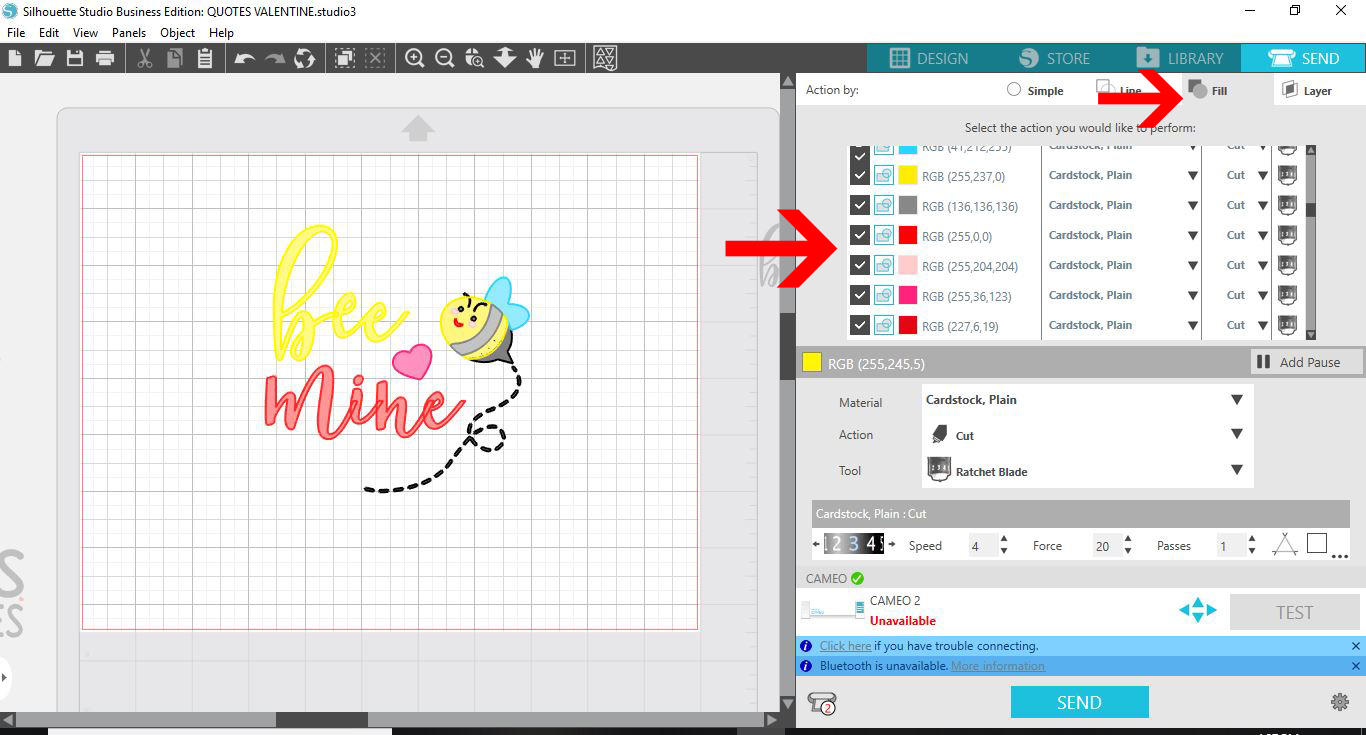This screenshot has width=1366, height=735.
Task: Disable the RGB (255,237,0) fill color row
Action: click(x=860, y=175)
